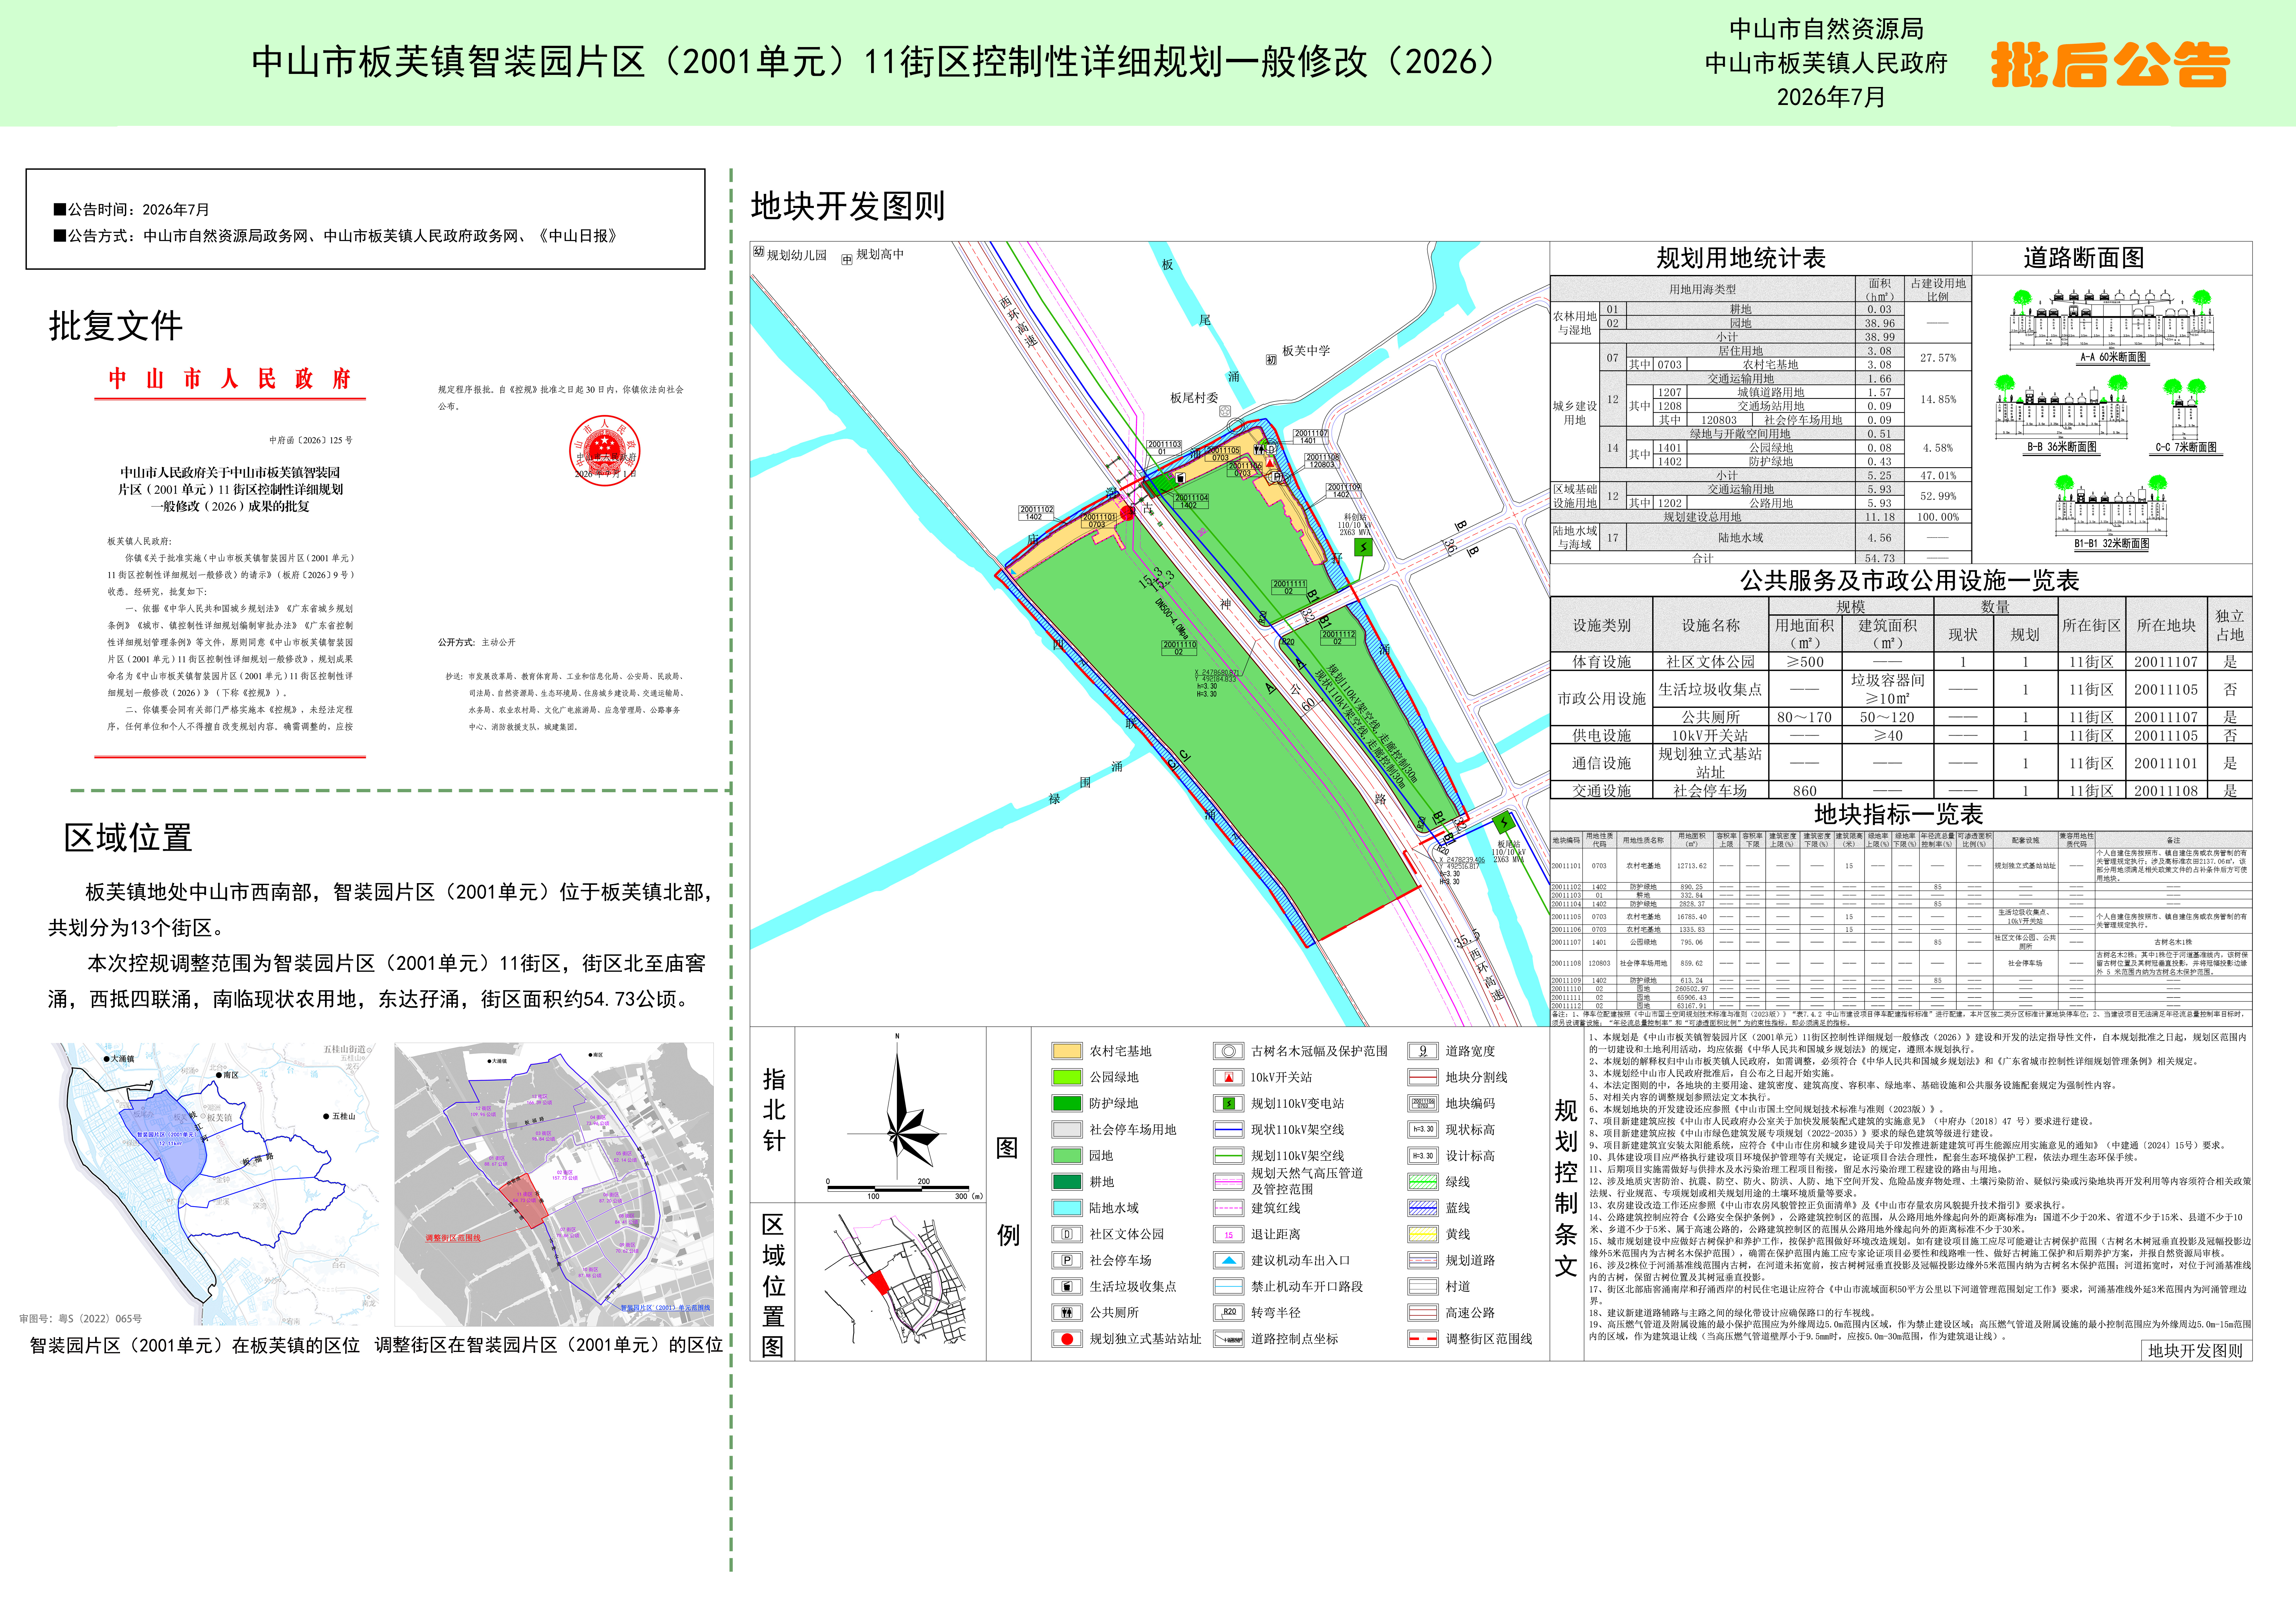
Task: Click the 道路宽度 legend symbol
Action: pos(1423,1051)
